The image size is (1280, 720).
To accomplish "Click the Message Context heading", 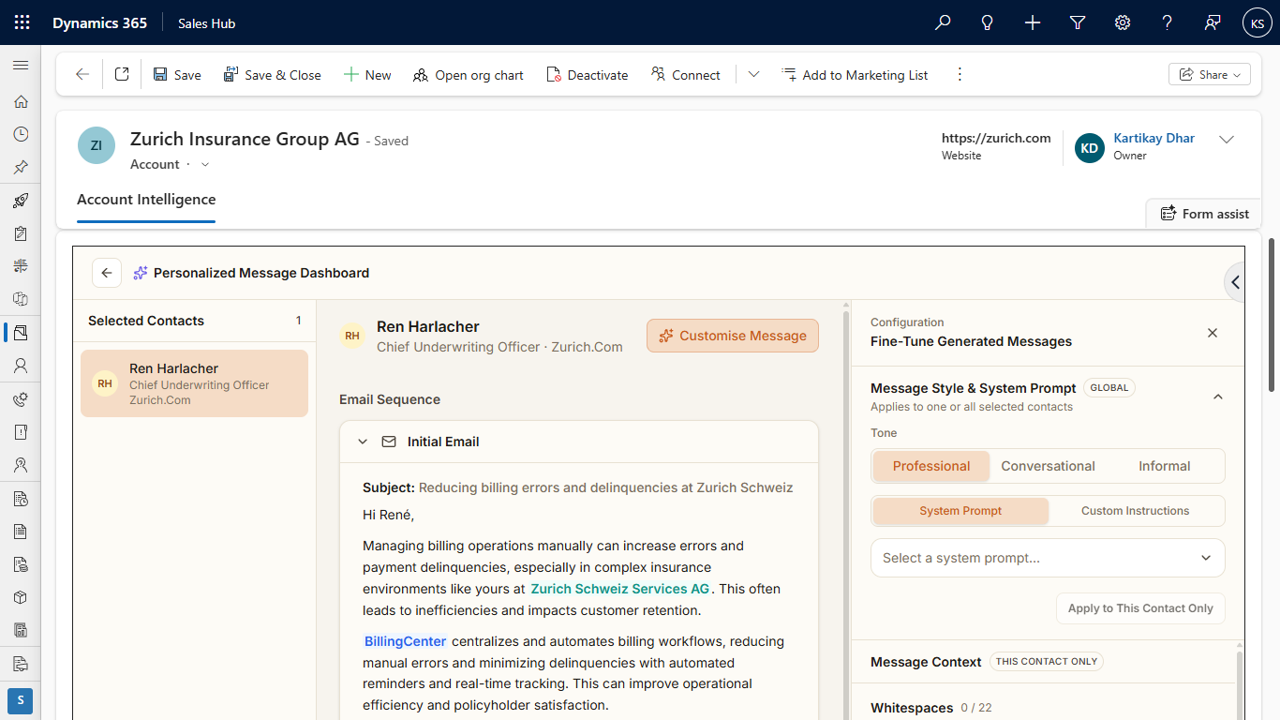I will tap(926, 662).
